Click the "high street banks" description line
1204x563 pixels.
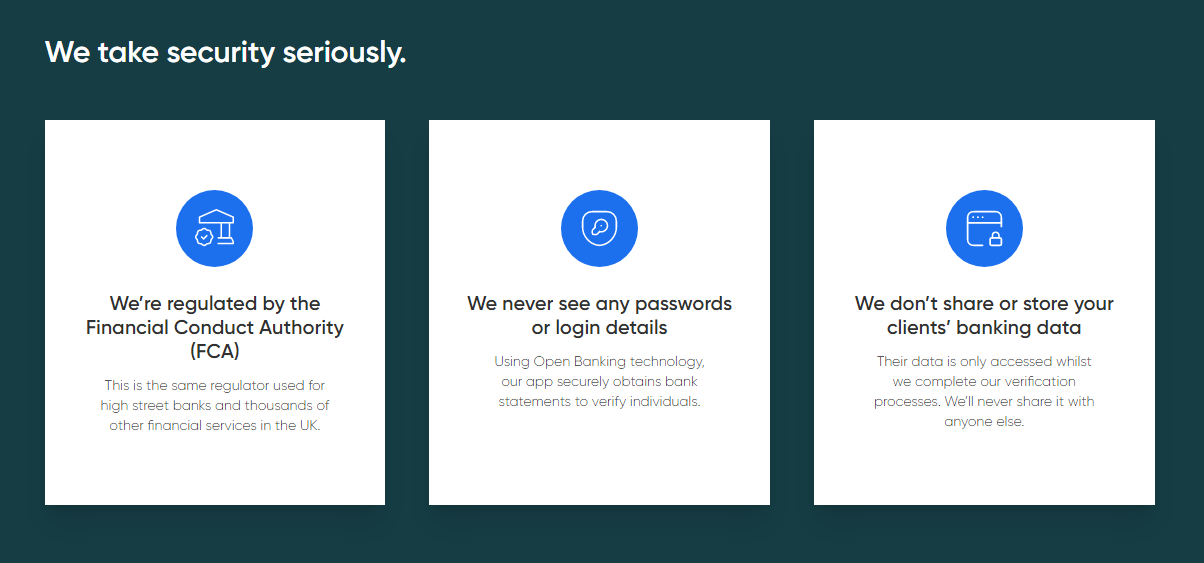[215, 405]
